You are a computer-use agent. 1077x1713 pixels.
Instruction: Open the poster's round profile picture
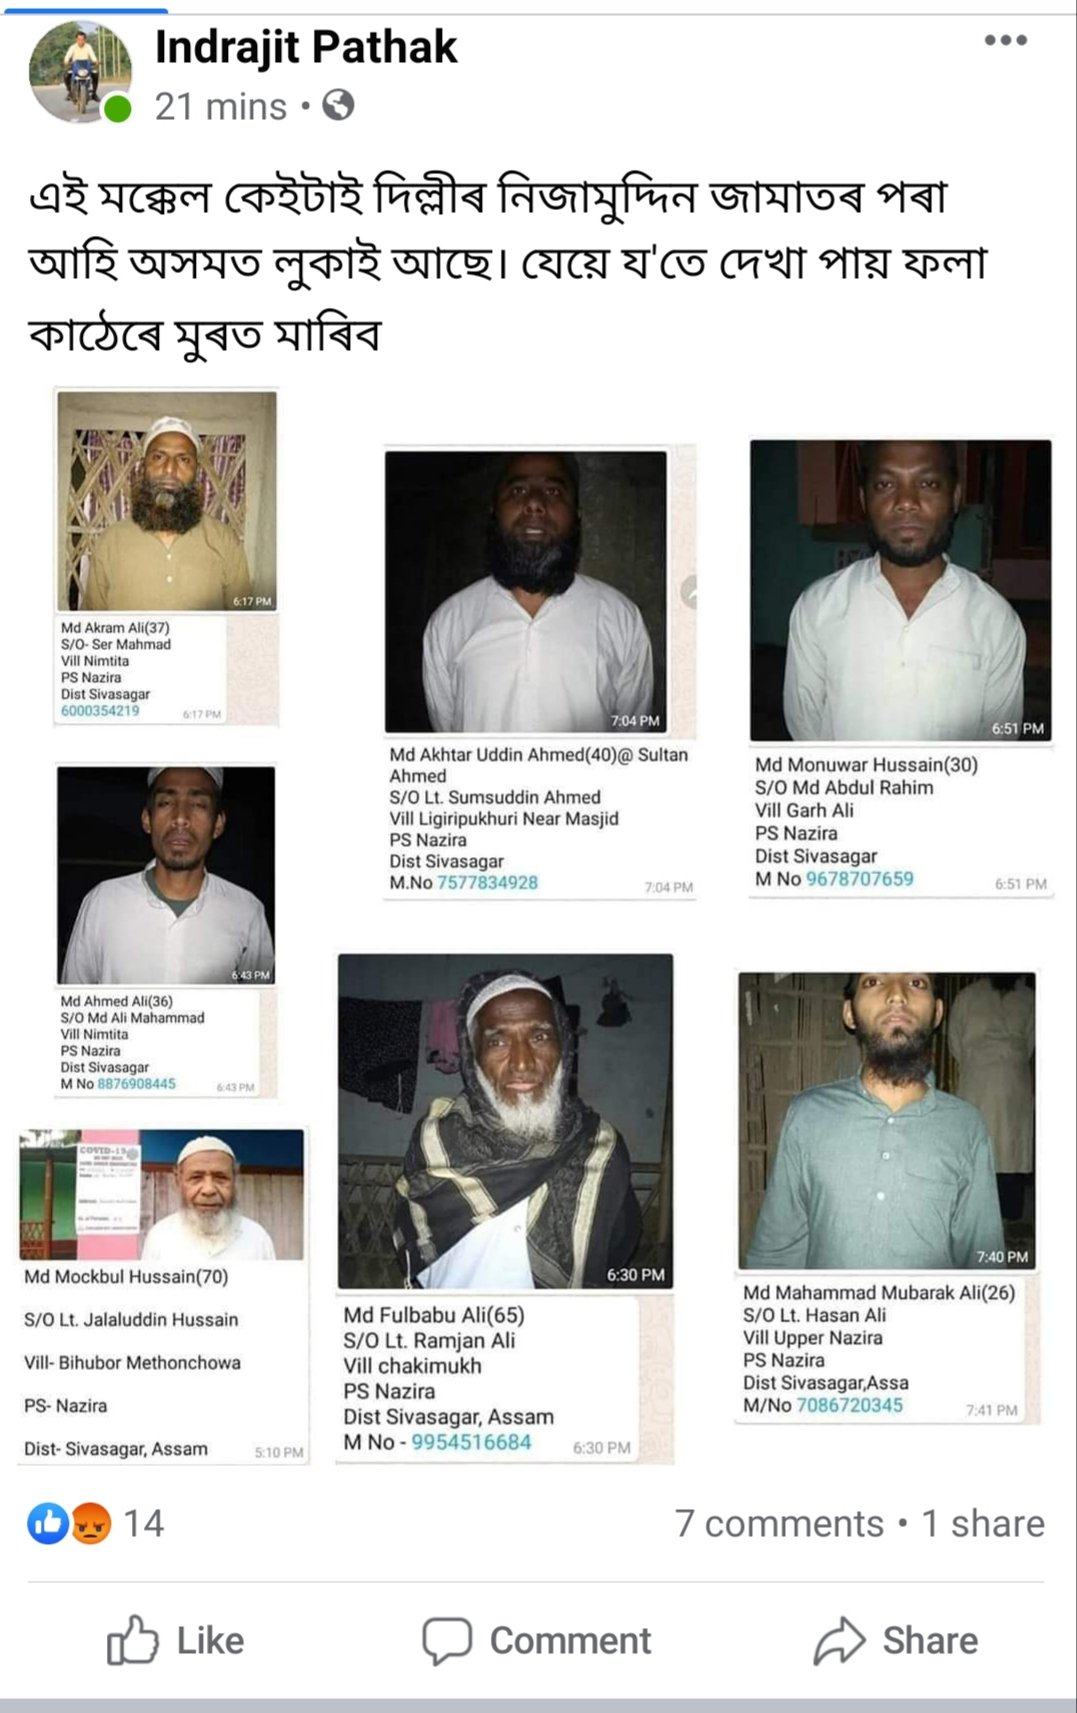pyautogui.click(x=80, y=72)
